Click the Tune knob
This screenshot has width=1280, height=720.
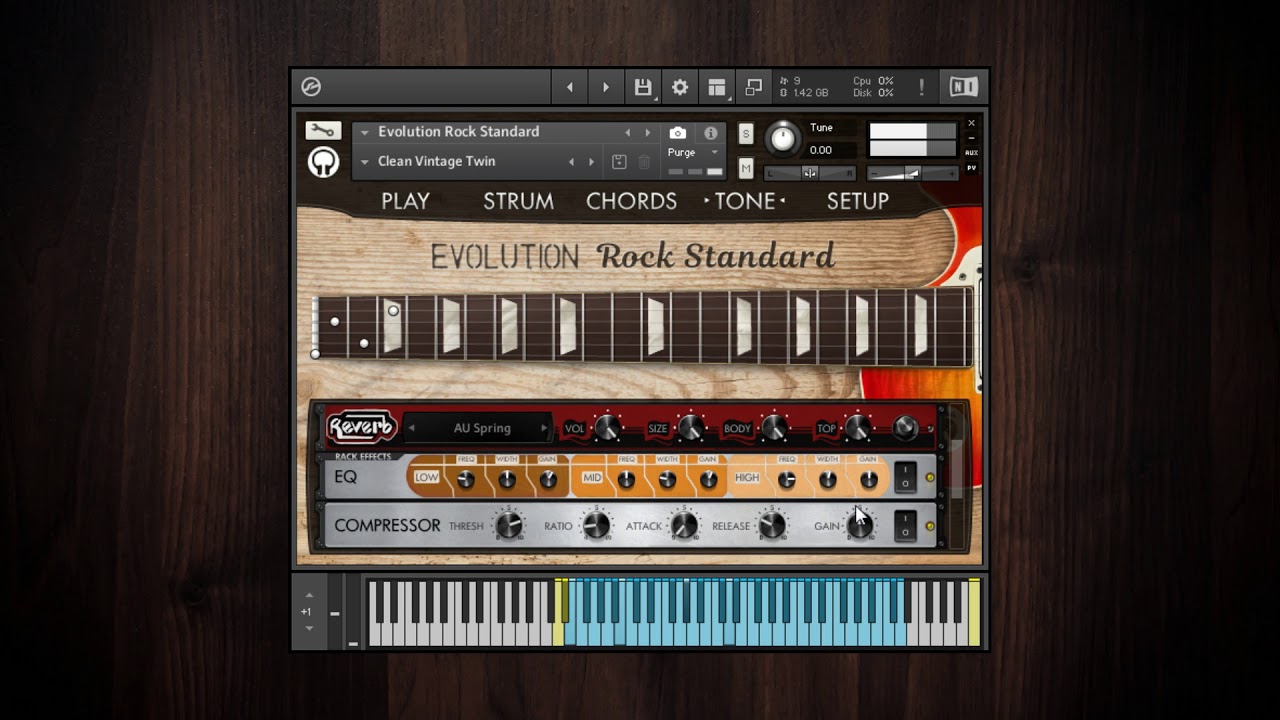click(783, 138)
